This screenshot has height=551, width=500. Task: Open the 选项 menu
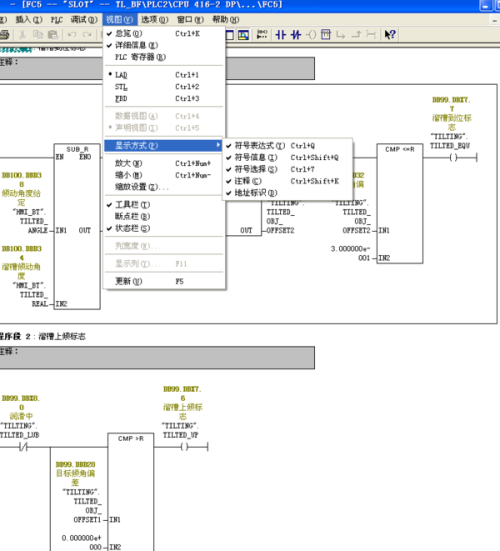coord(155,19)
